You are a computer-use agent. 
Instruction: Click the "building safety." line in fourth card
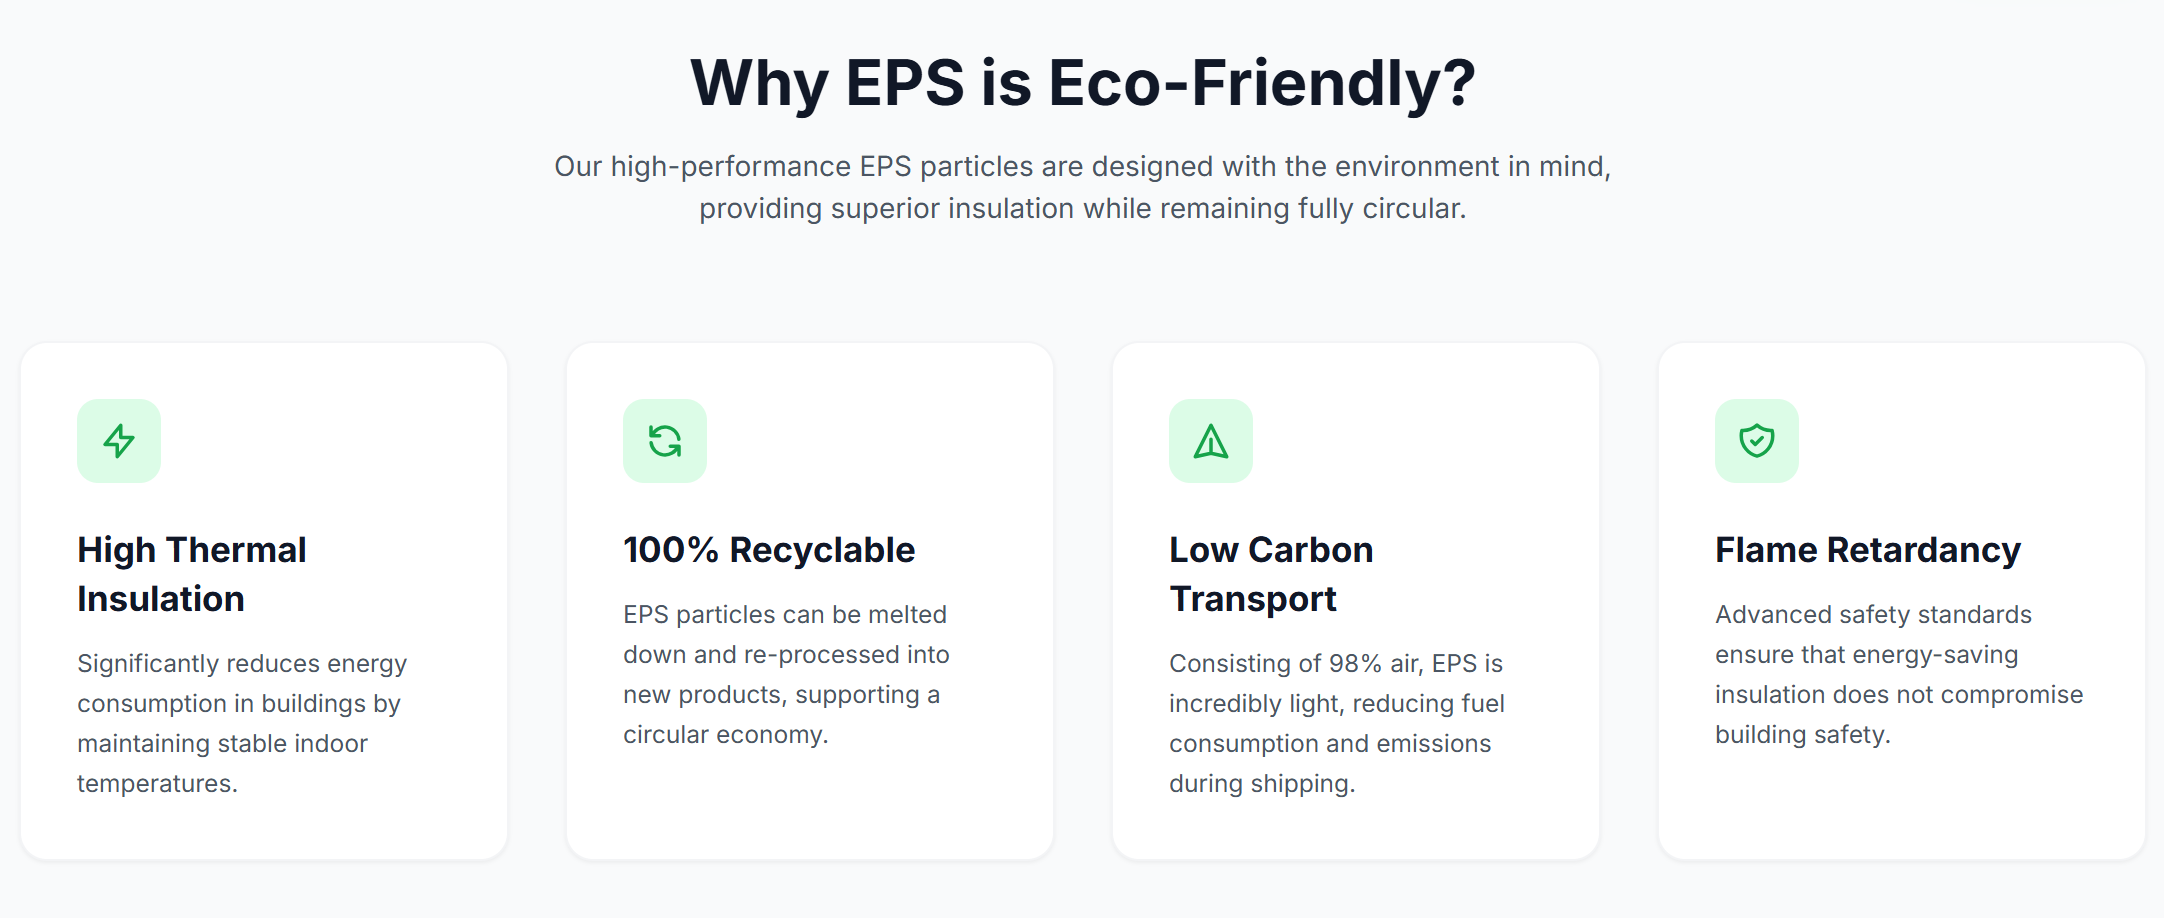(1802, 735)
